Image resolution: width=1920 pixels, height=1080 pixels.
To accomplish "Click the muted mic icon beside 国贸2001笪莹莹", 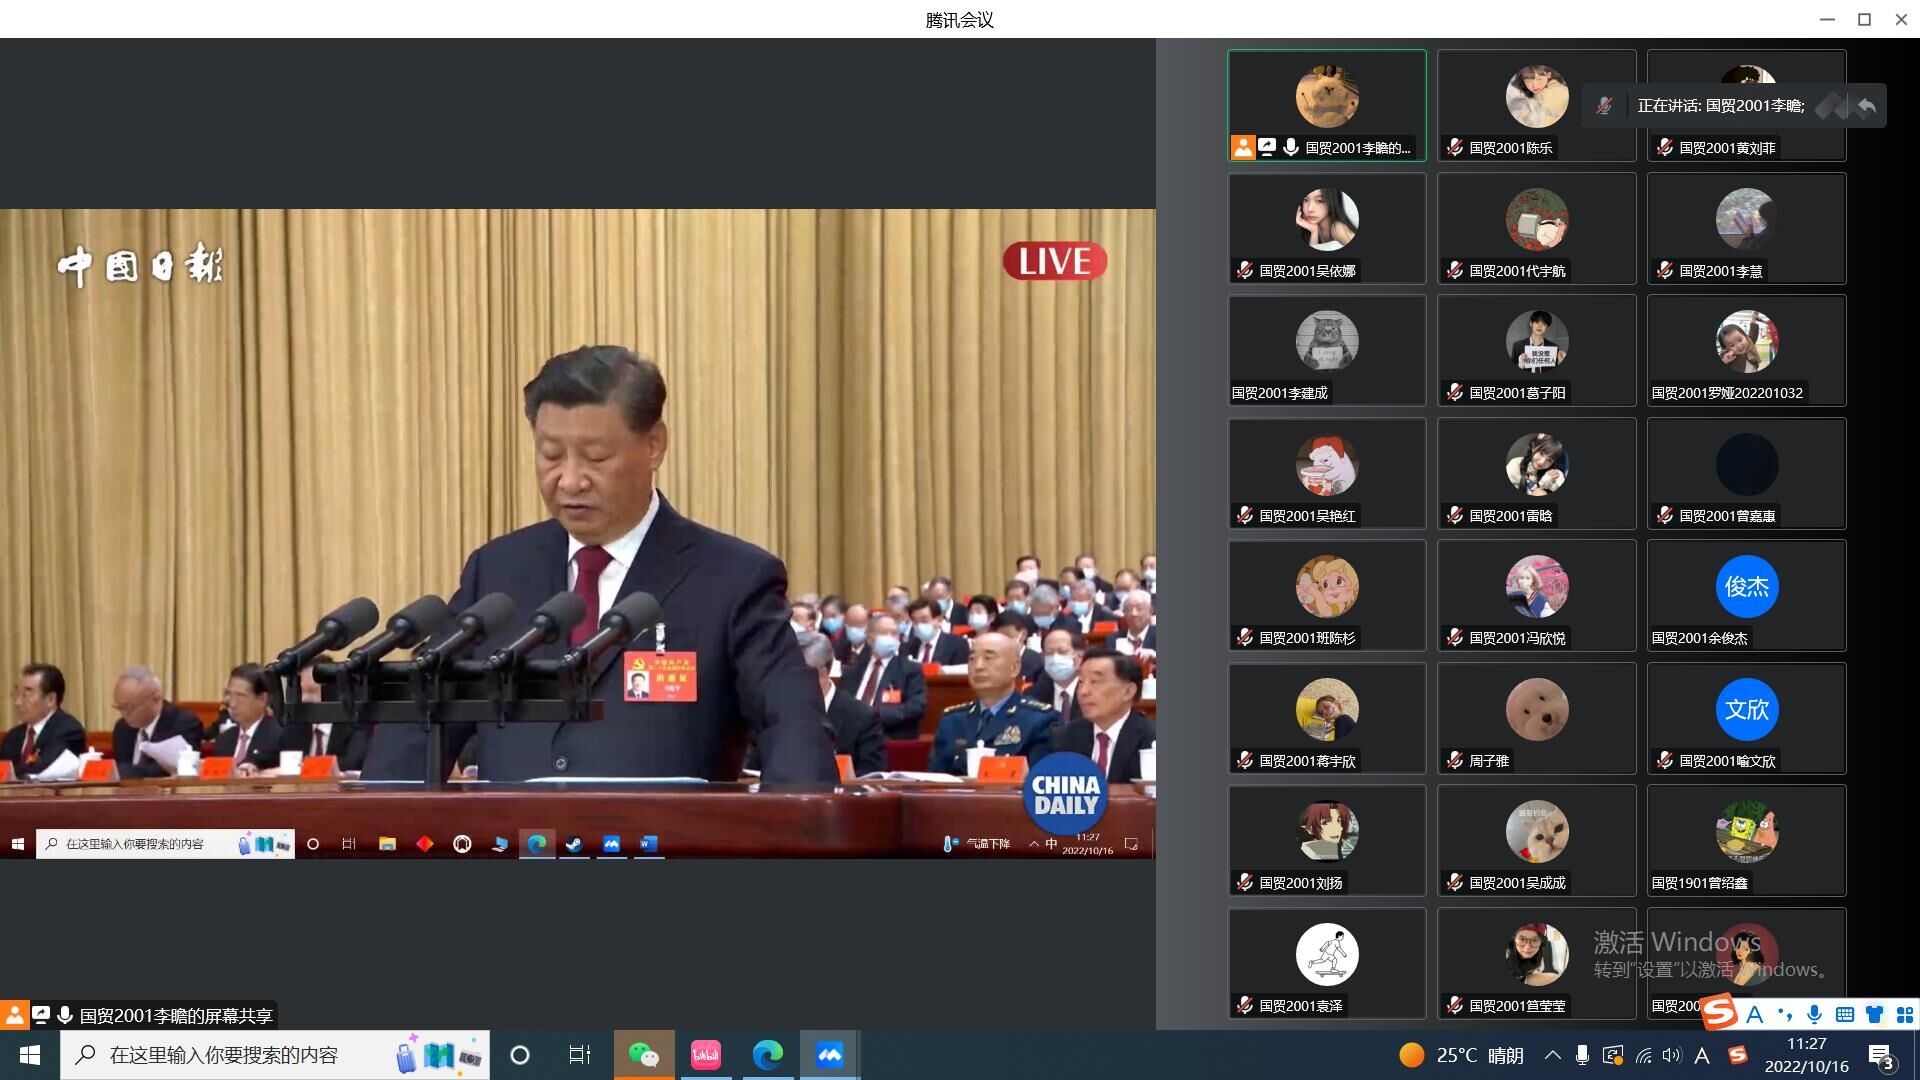I will point(1455,1006).
